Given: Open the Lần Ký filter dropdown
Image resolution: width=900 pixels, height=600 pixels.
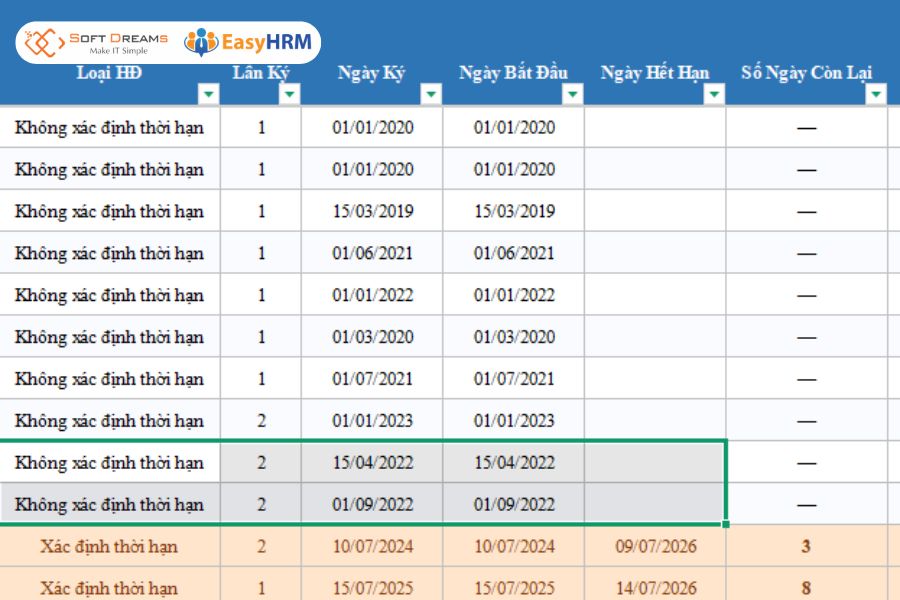Looking at the screenshot, I should click(x=289, y=94).
